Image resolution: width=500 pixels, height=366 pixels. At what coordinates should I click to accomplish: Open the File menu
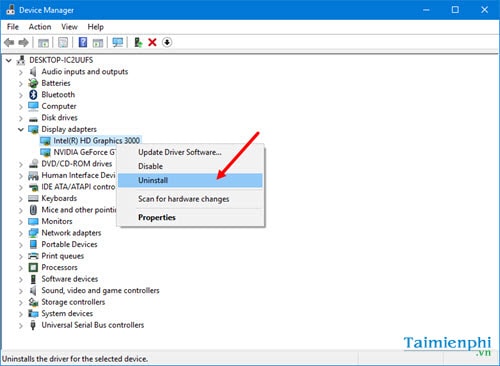[x=13, y=27]
